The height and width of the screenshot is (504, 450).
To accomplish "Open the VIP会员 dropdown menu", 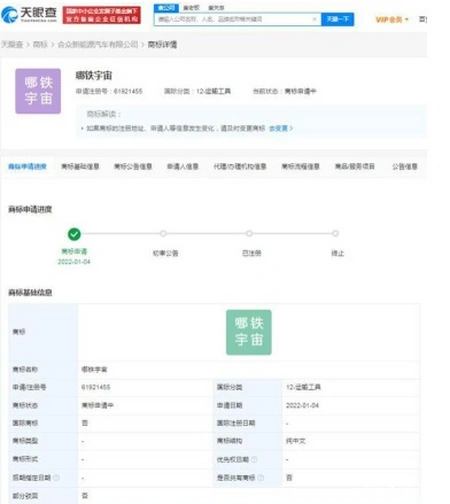I will [x=392, y=20].
